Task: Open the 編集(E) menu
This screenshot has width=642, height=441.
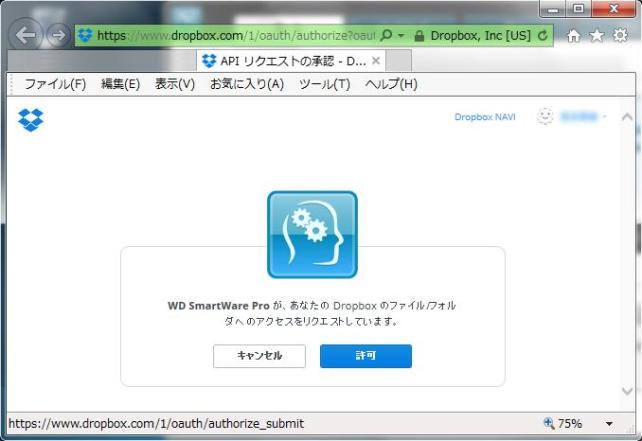Action: [x=120, y=84]
